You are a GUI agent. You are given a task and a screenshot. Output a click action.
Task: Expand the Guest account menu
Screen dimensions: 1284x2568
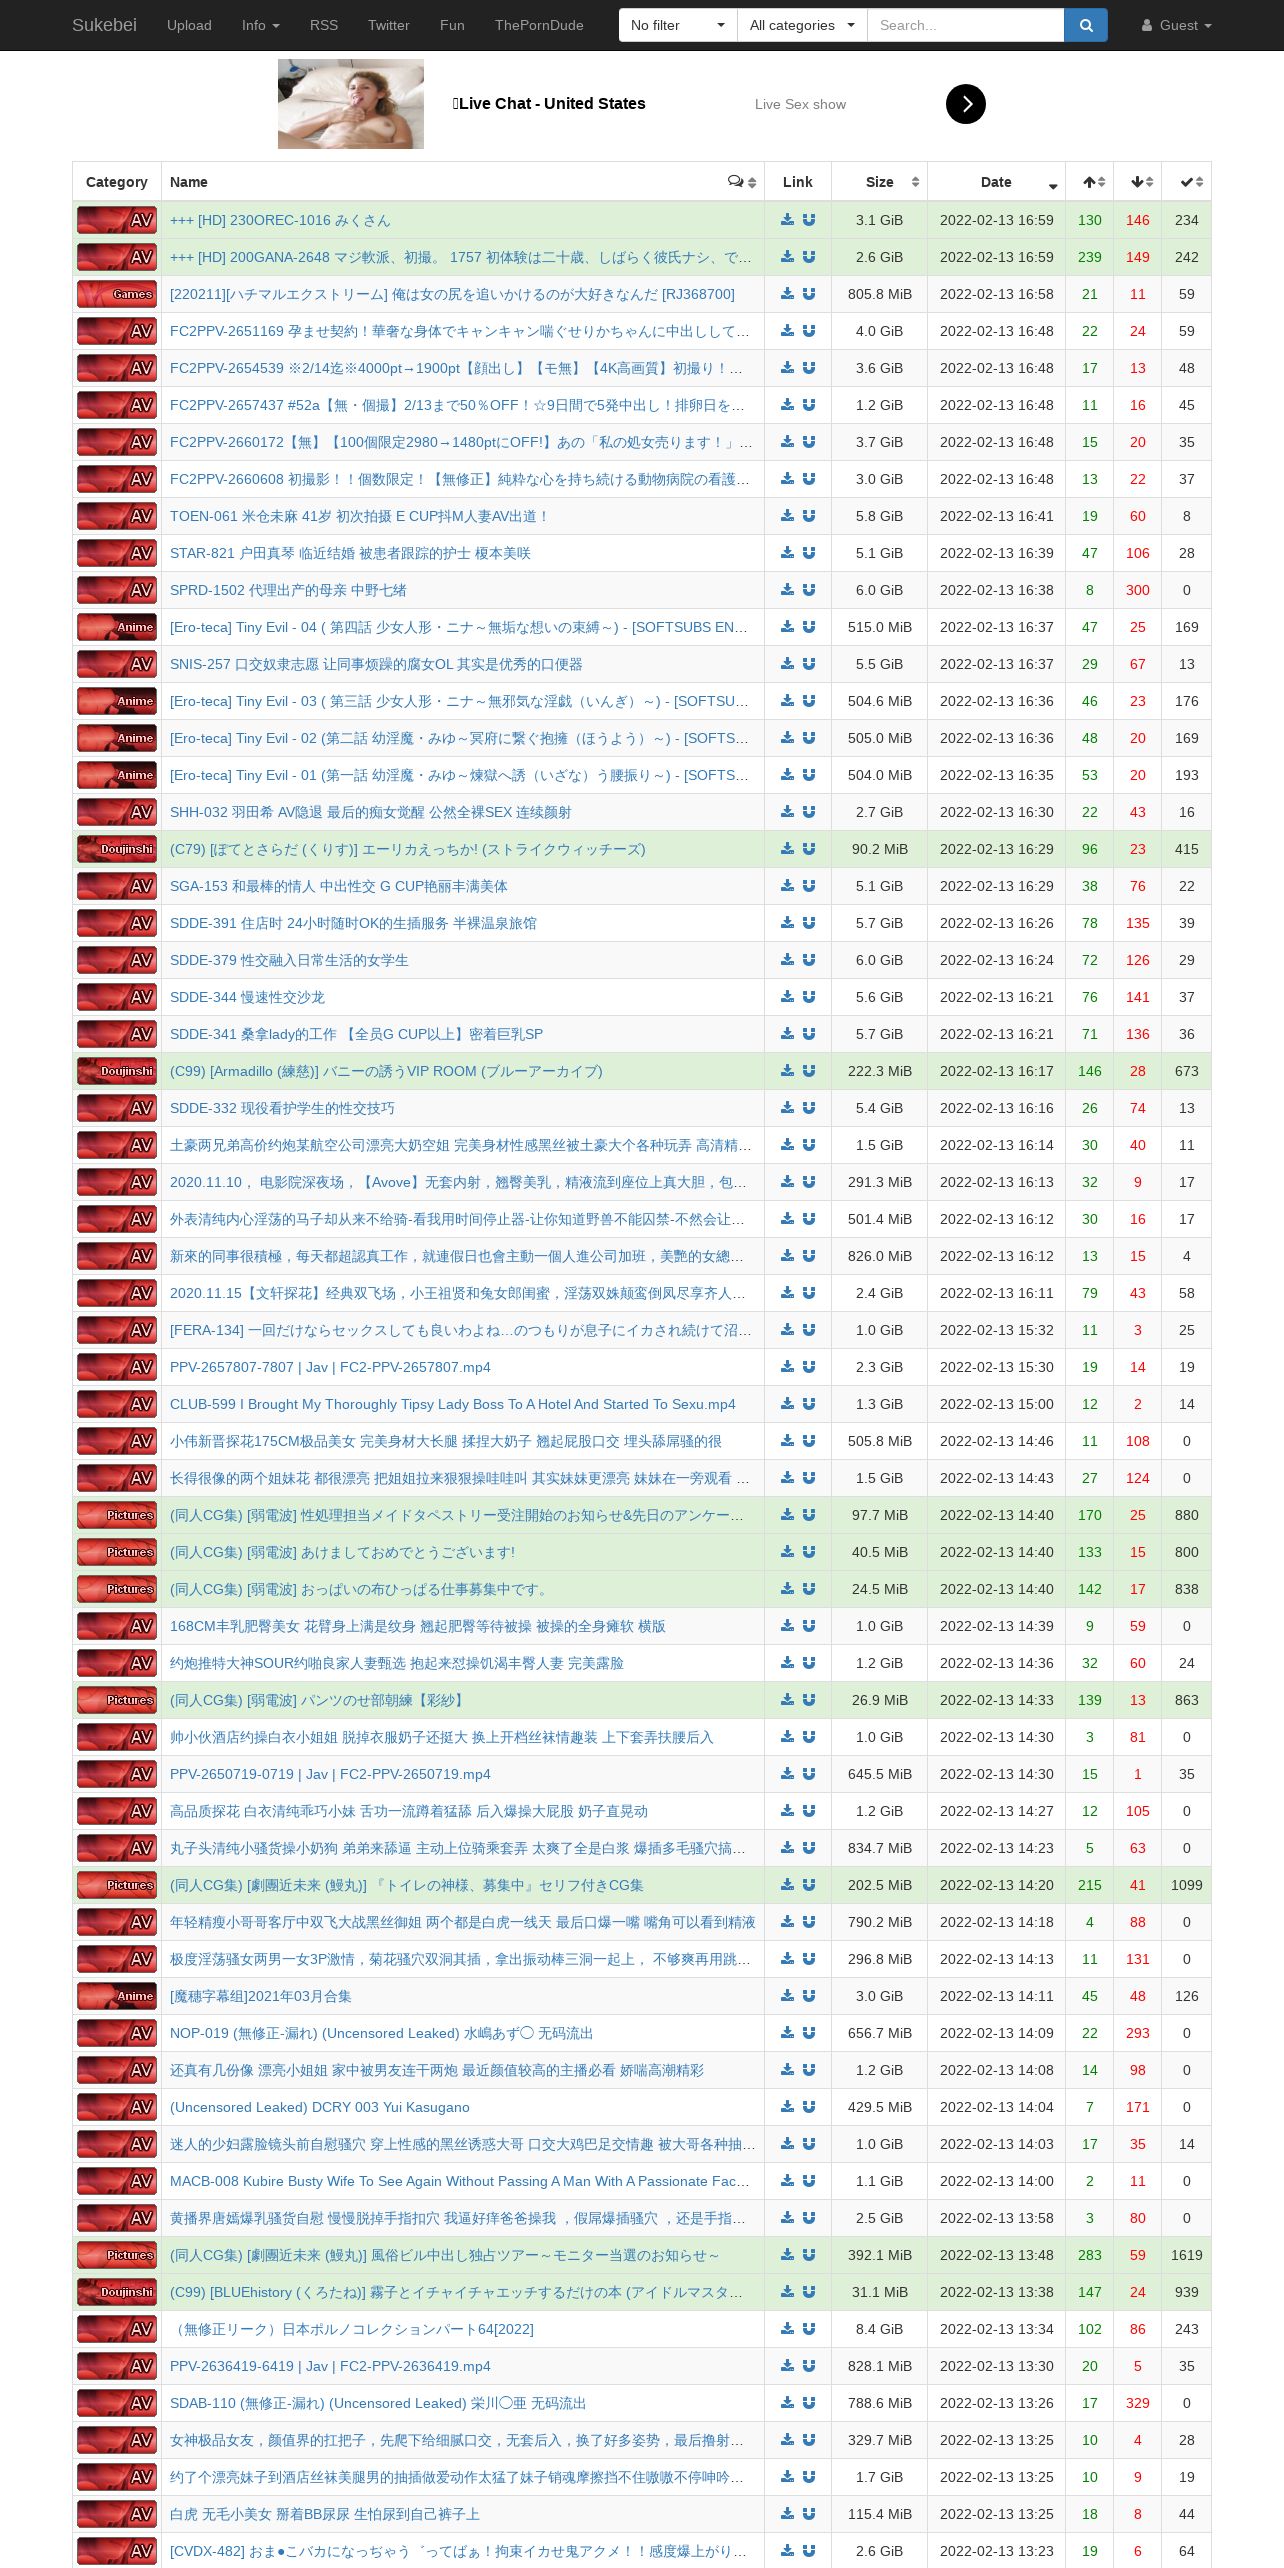click(1177, 25)
